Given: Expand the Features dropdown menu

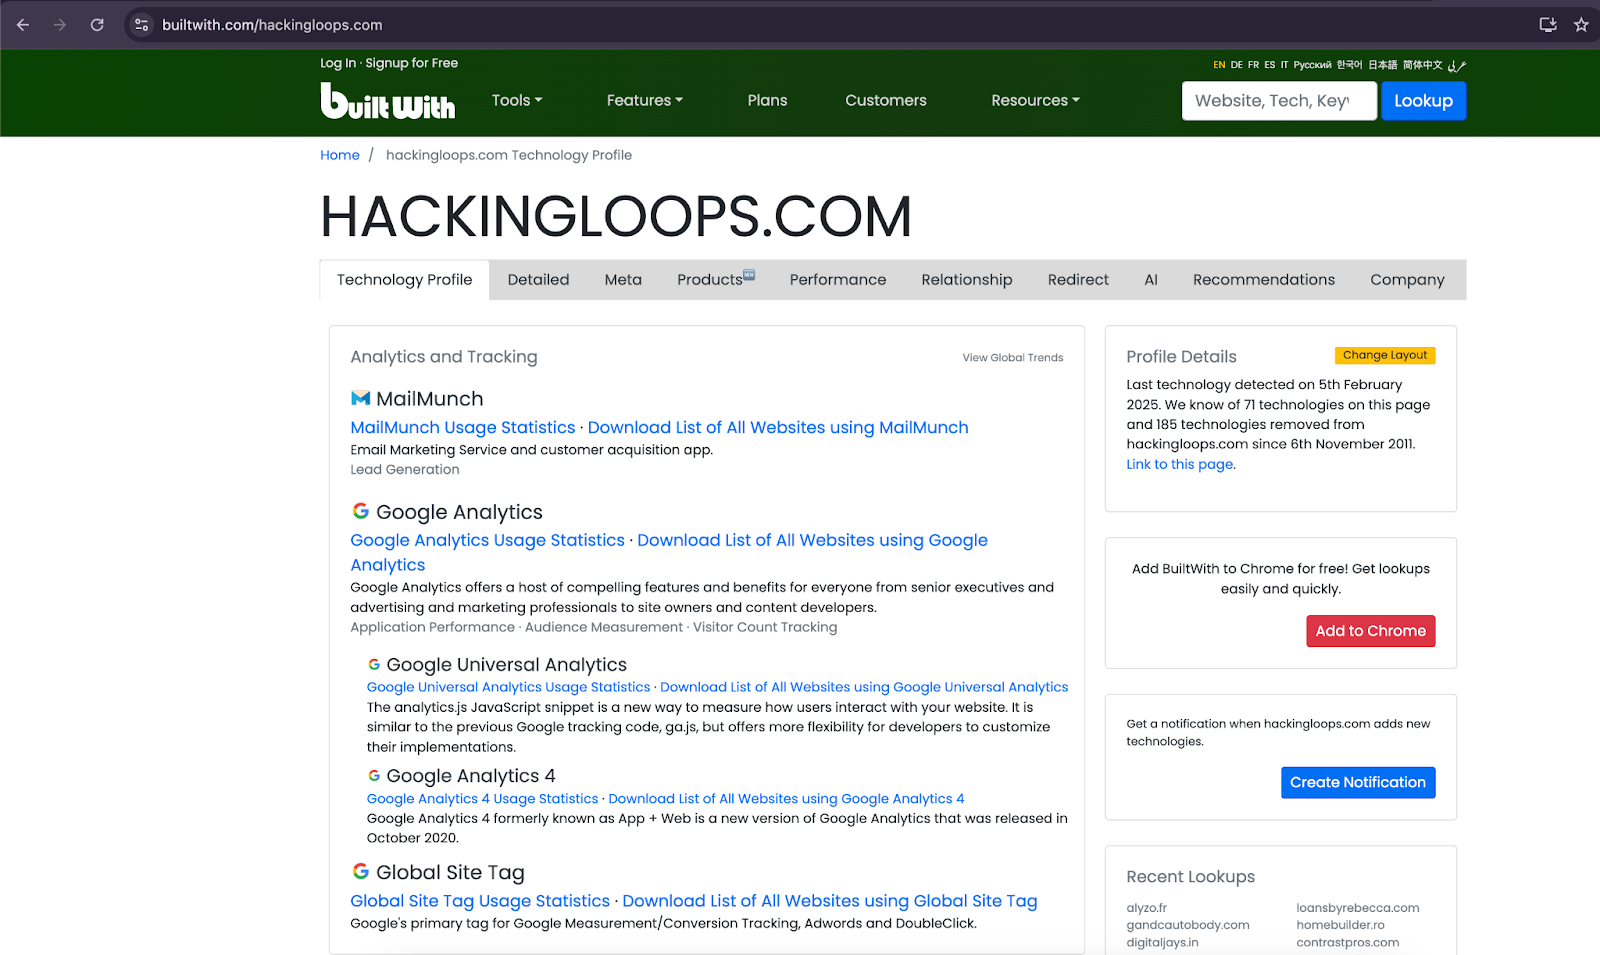Looking at the screenshot, I should pos(645,100).
